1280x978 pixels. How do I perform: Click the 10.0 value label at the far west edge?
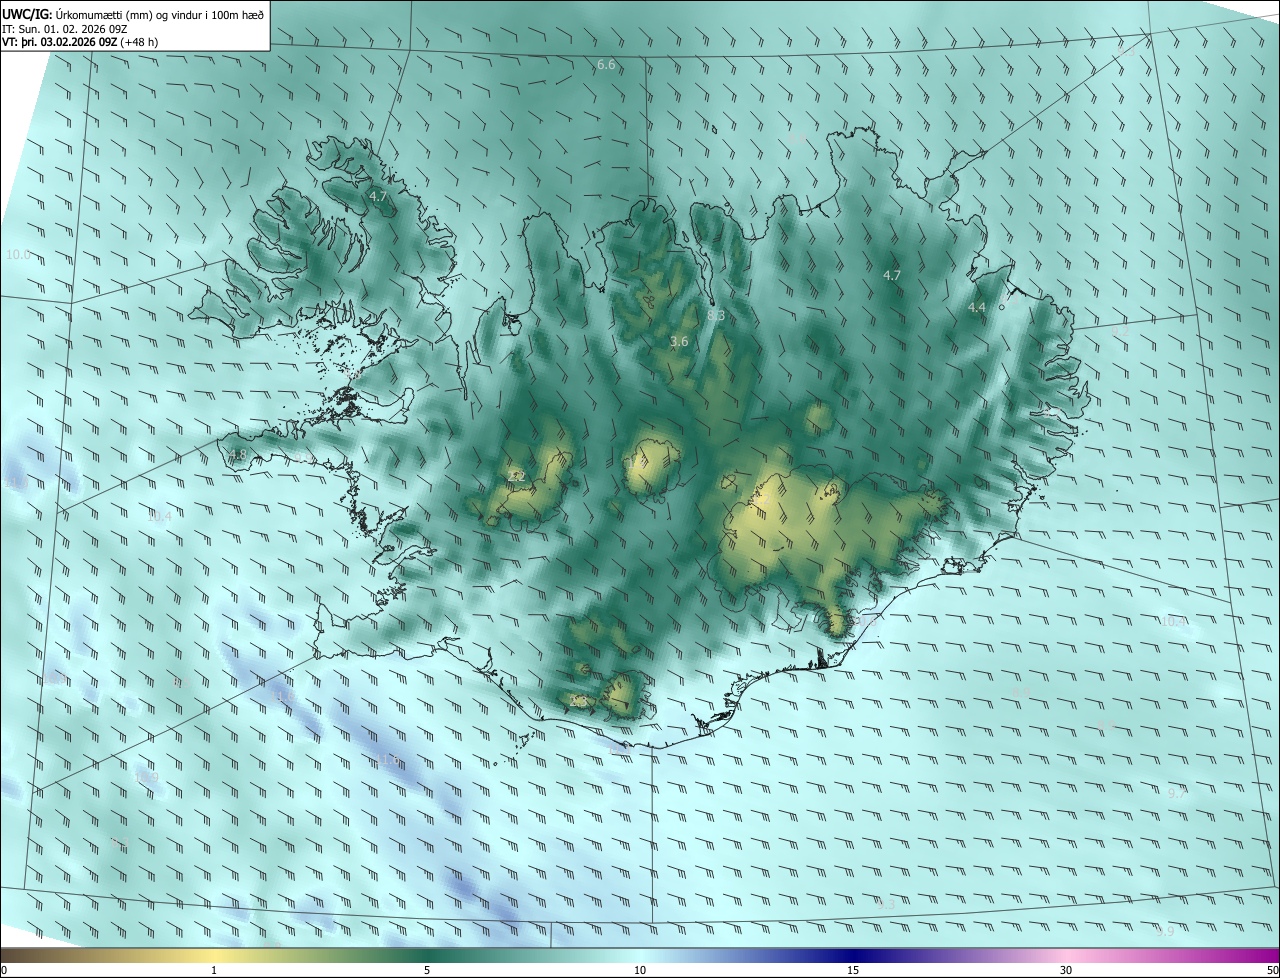coord(18,255)
